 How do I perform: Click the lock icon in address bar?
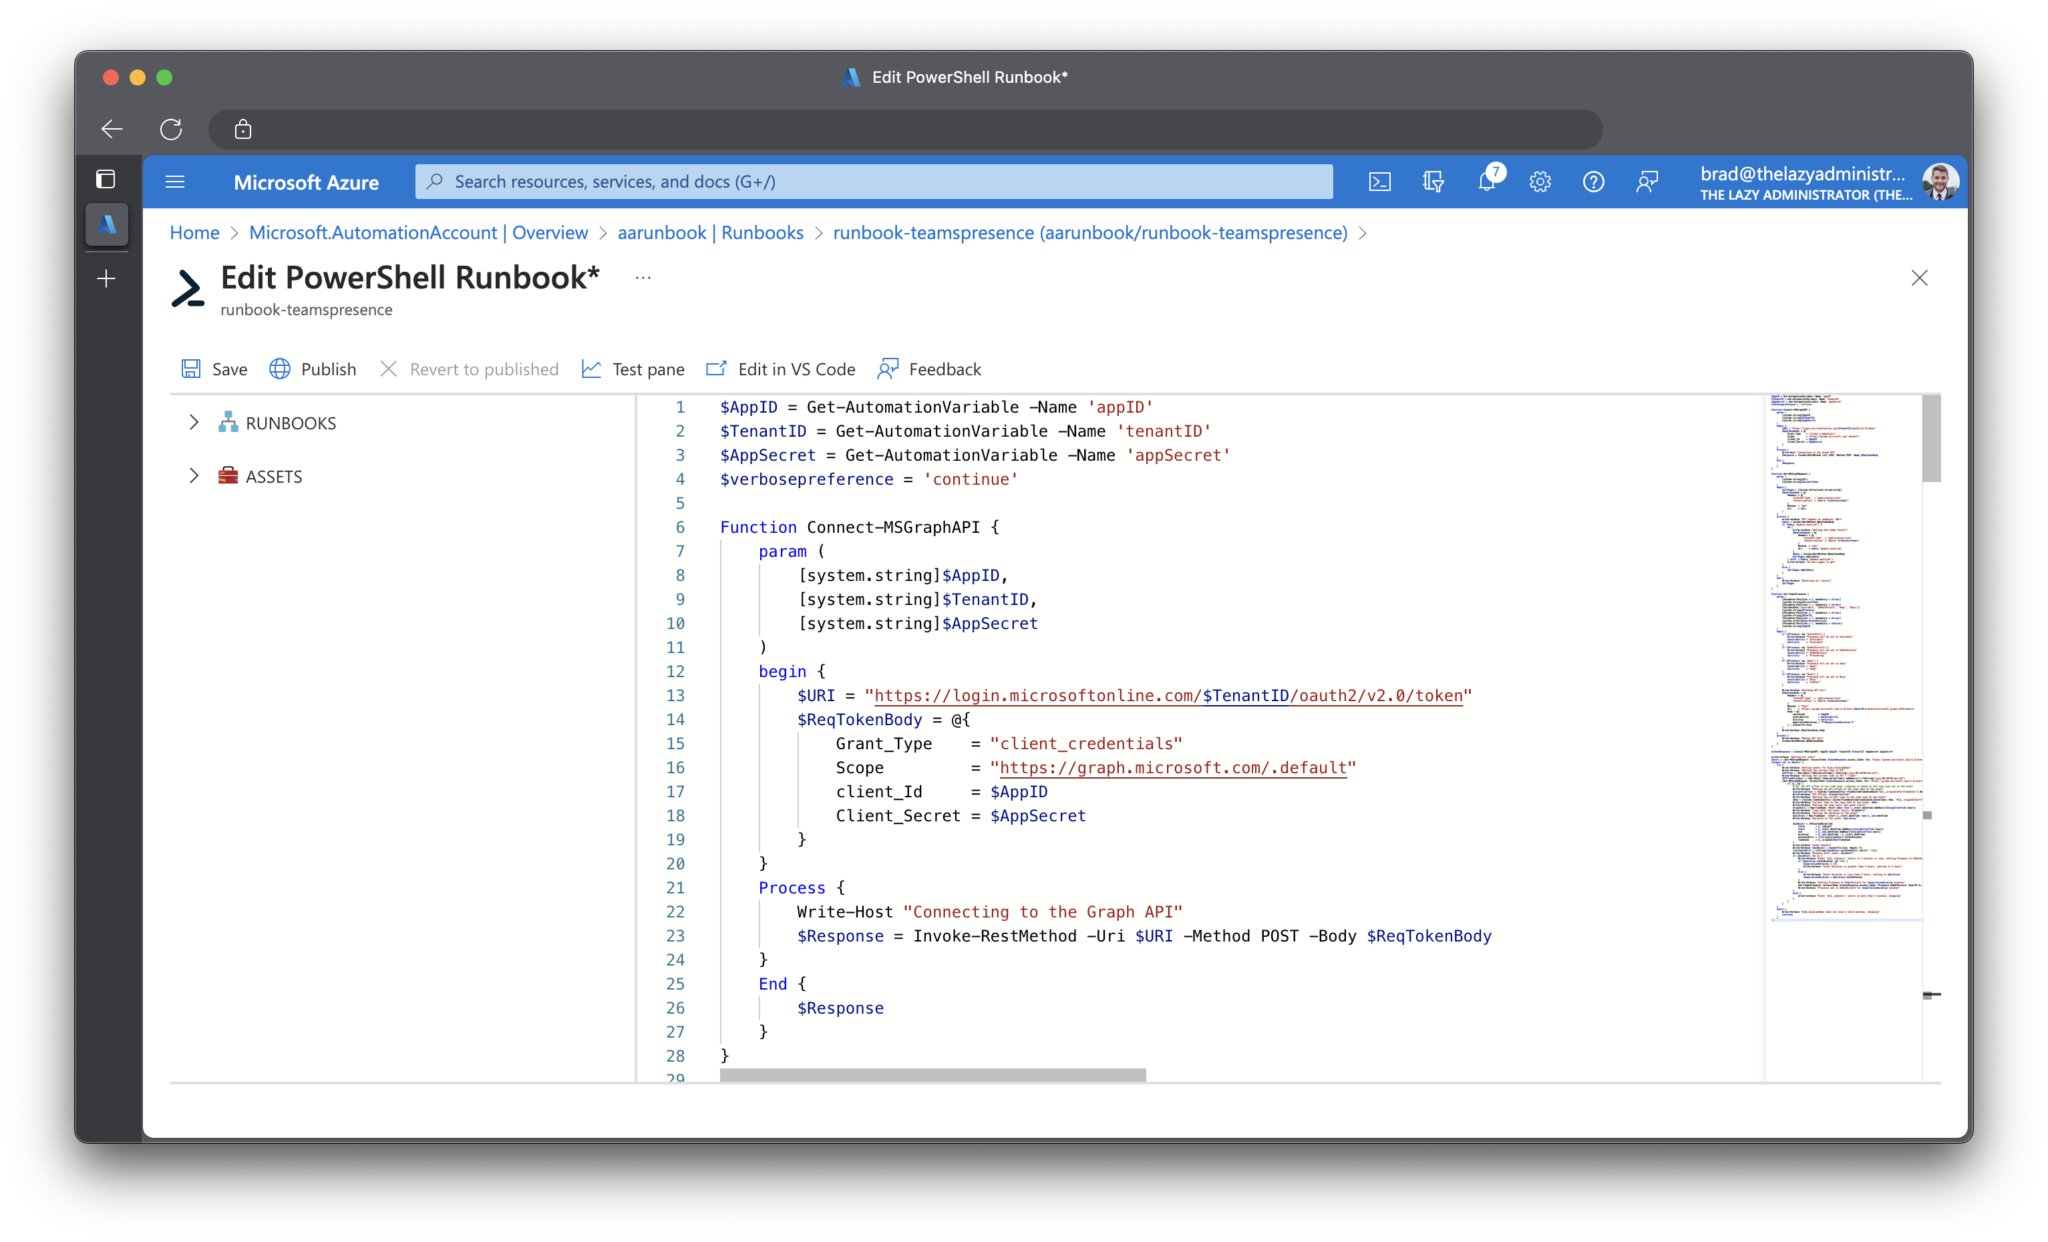[243, 129]
